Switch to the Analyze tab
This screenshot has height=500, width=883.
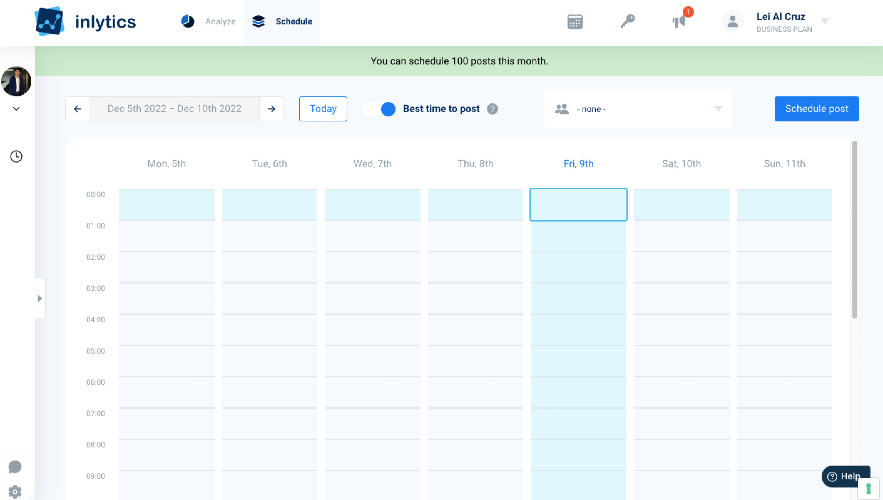[208, 21]
